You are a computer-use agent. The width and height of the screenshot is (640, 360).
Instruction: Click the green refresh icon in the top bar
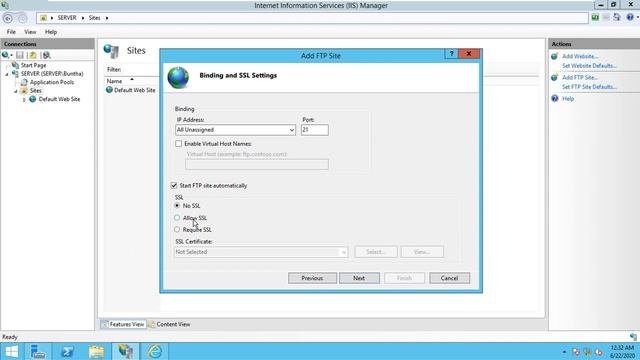coord(595,18)
